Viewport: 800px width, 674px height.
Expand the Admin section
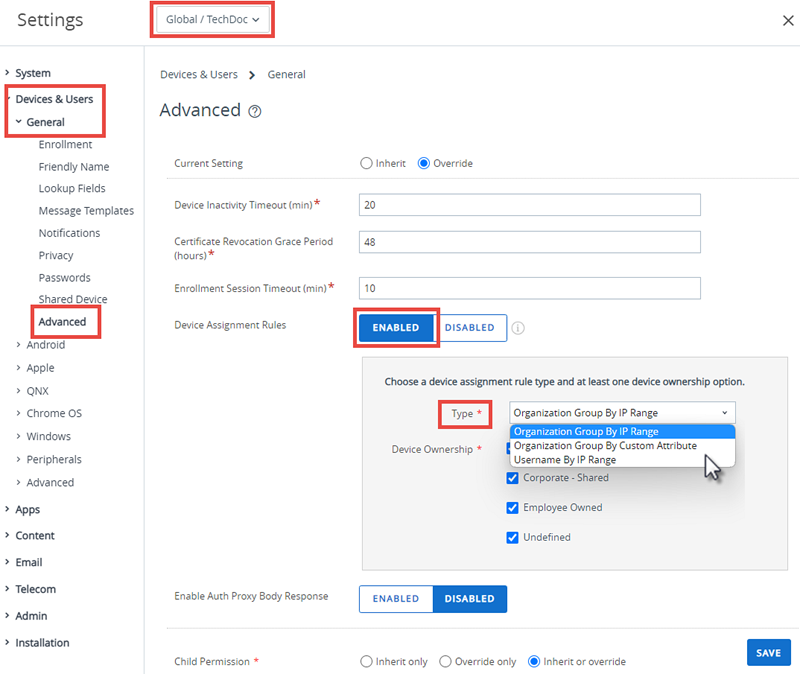(8, 616)
